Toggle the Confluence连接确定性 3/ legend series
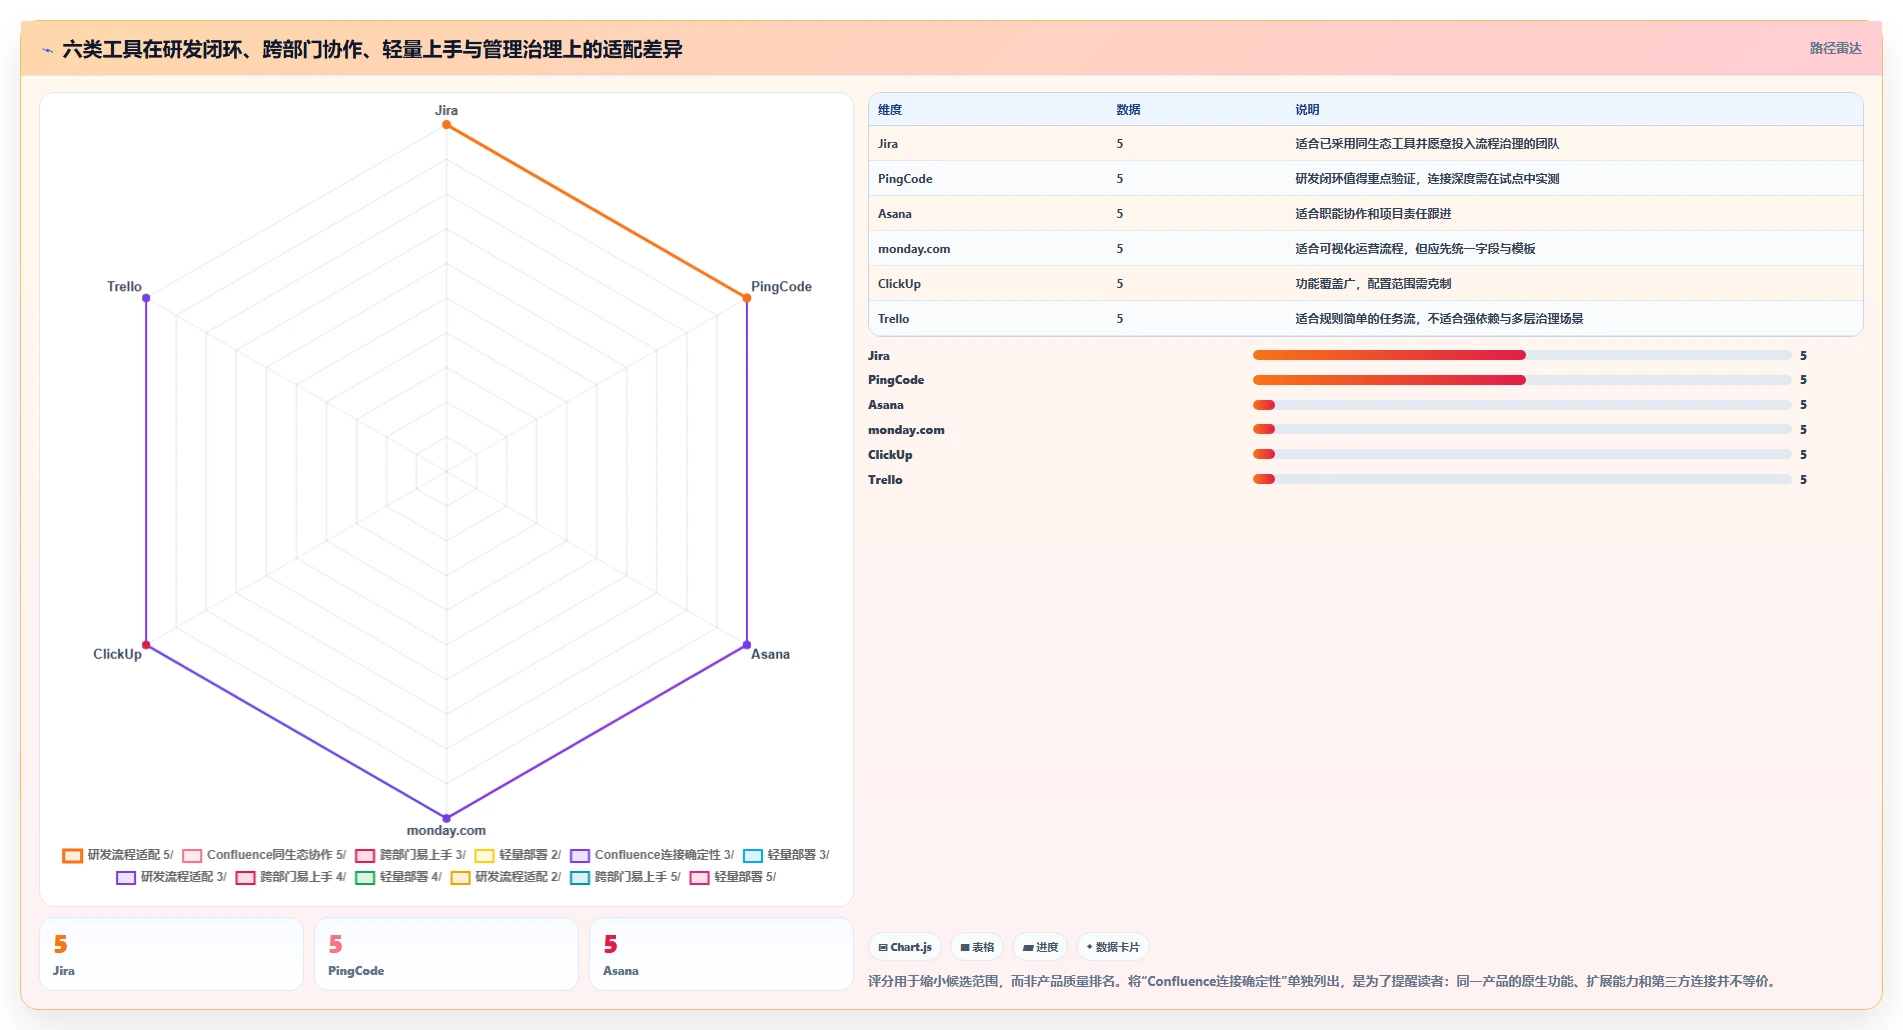The width and height of the screenshot is (1903, 1030). pos(652,855)
